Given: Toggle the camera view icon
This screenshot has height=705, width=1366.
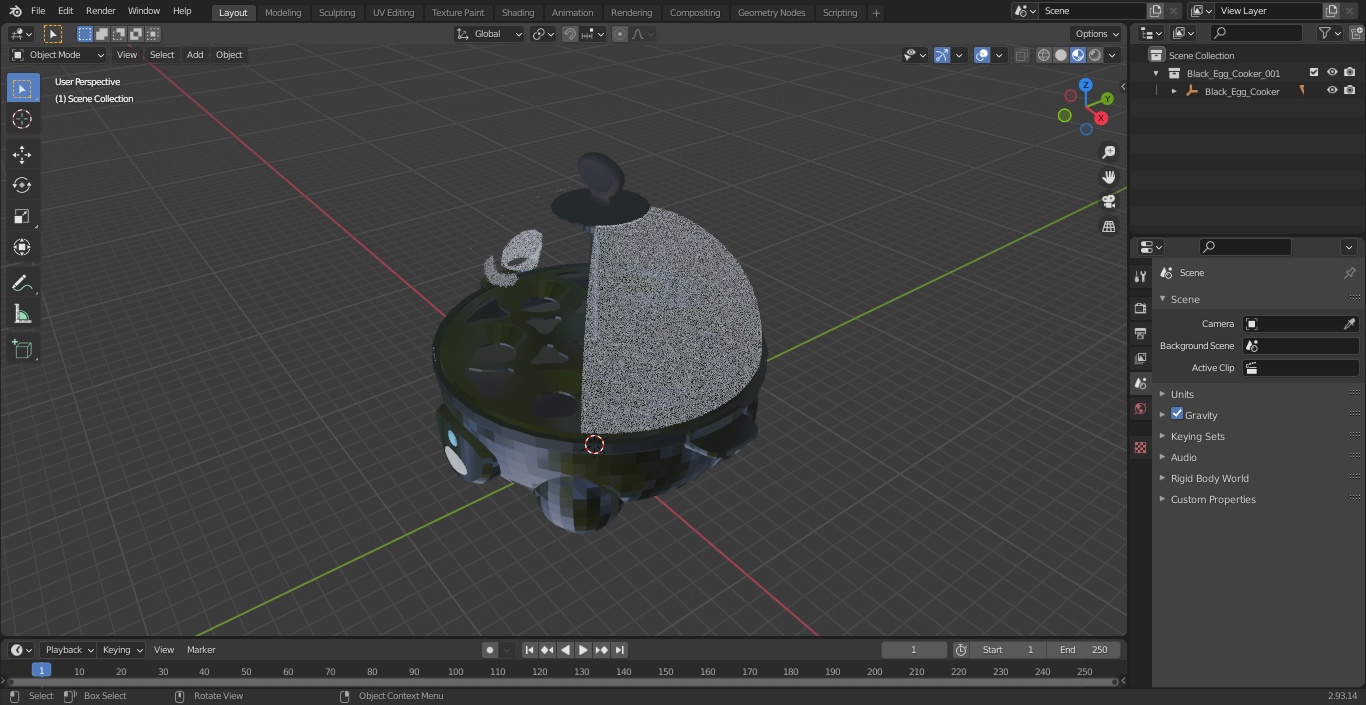Looking at the screenshot, I should coord(1108,202).
